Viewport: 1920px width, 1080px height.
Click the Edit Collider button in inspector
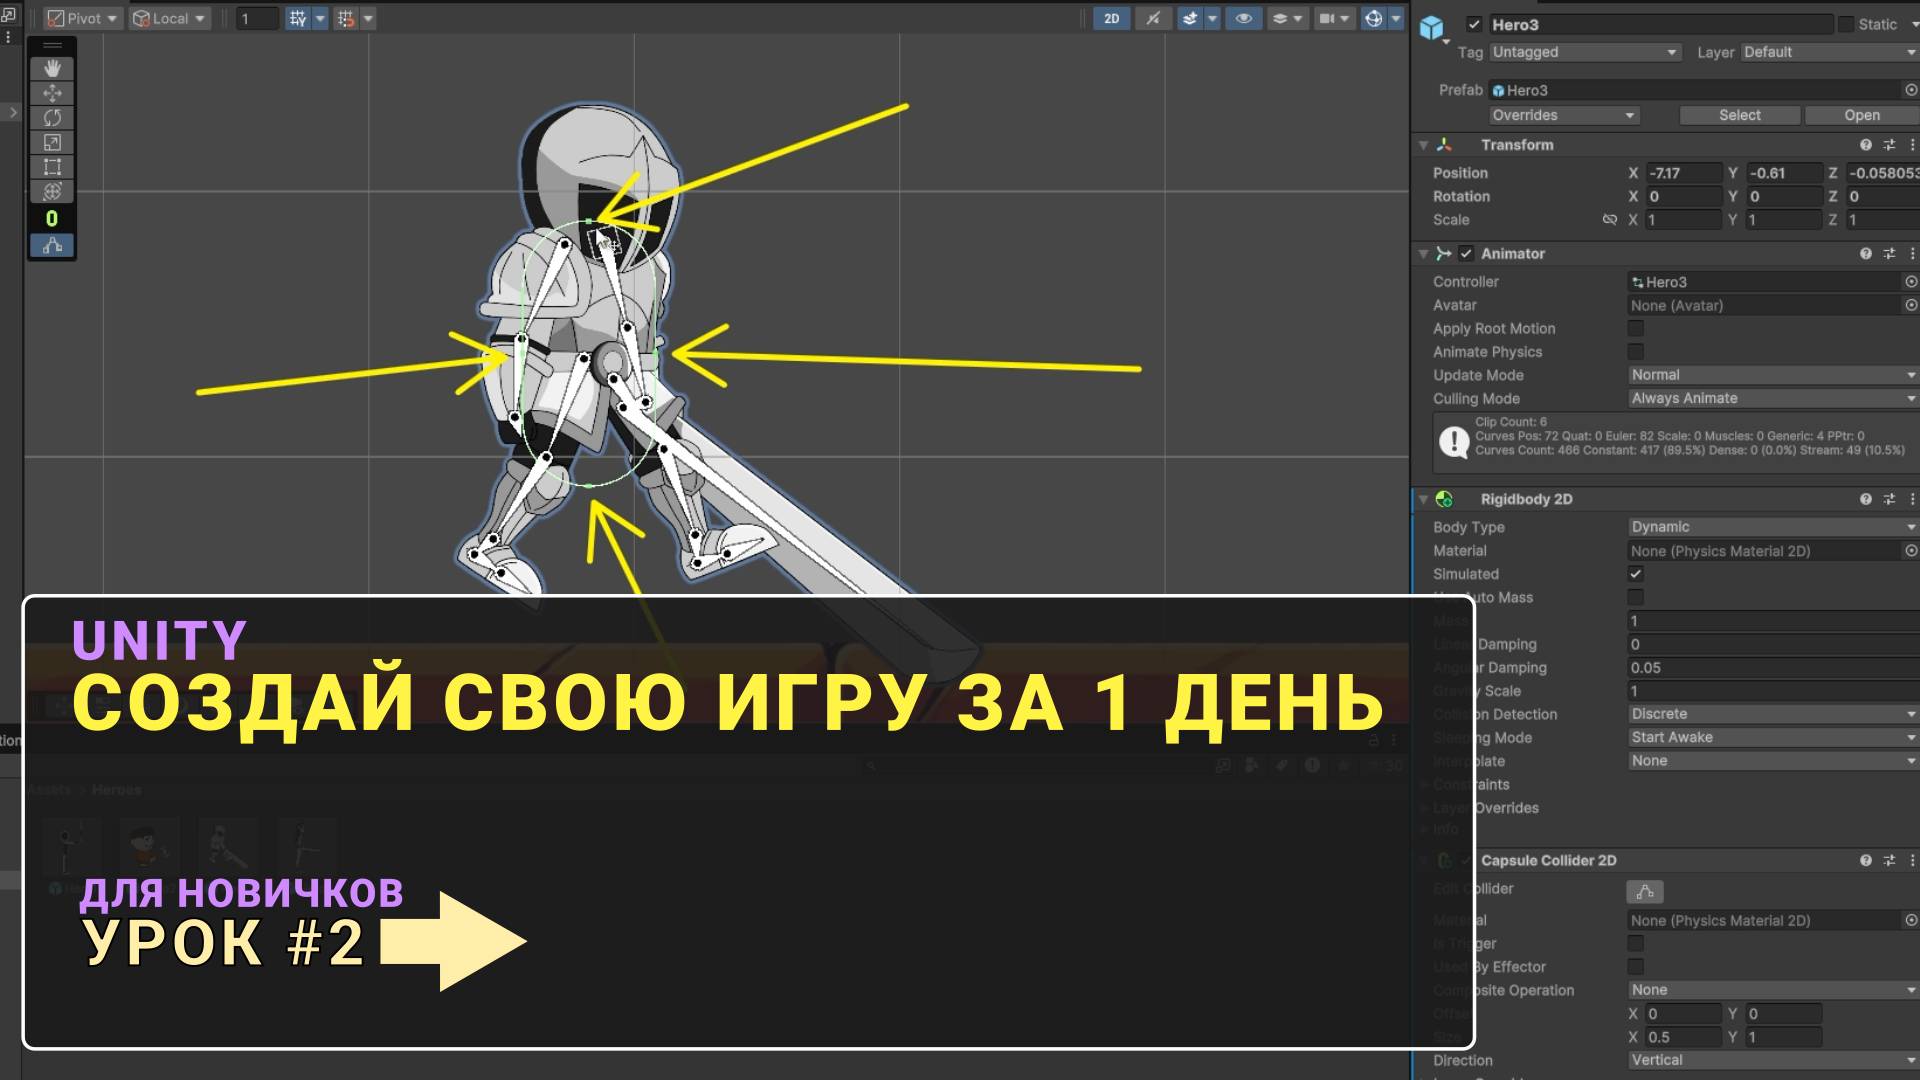pyautogui.click(x=1645, y=891)
